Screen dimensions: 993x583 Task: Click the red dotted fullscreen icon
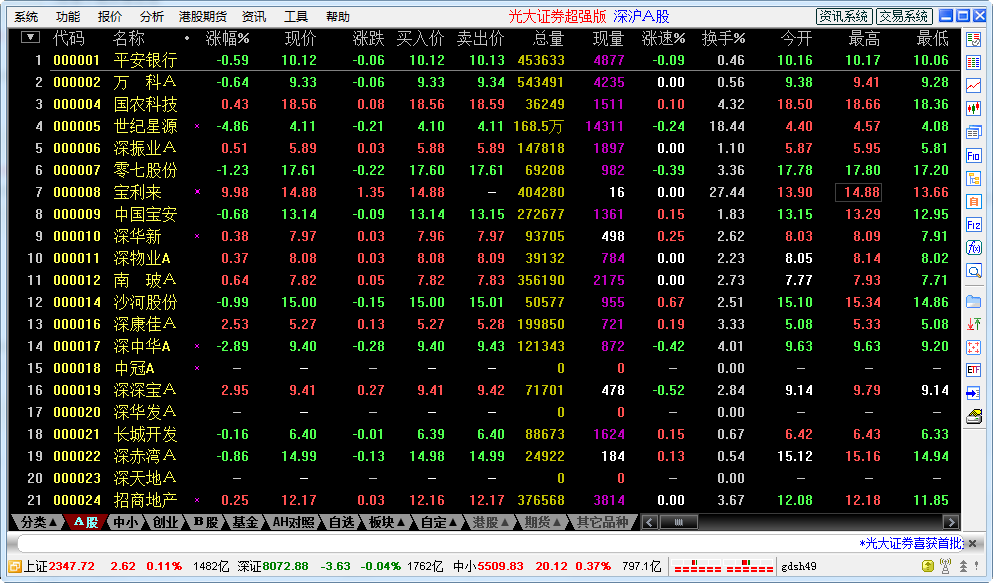(973, 347)
